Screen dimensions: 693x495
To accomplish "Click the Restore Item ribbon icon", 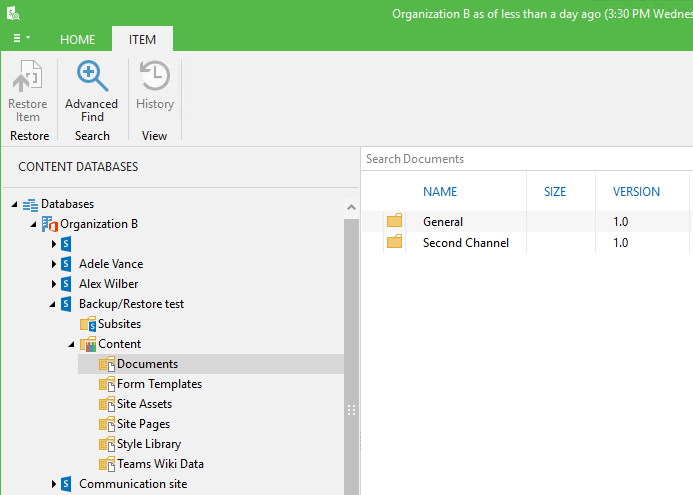I will [x=27, y=76].
